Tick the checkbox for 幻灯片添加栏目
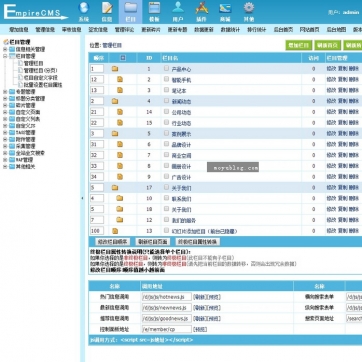This screenshot has height=362, width=362. click(x=166, y=230)
